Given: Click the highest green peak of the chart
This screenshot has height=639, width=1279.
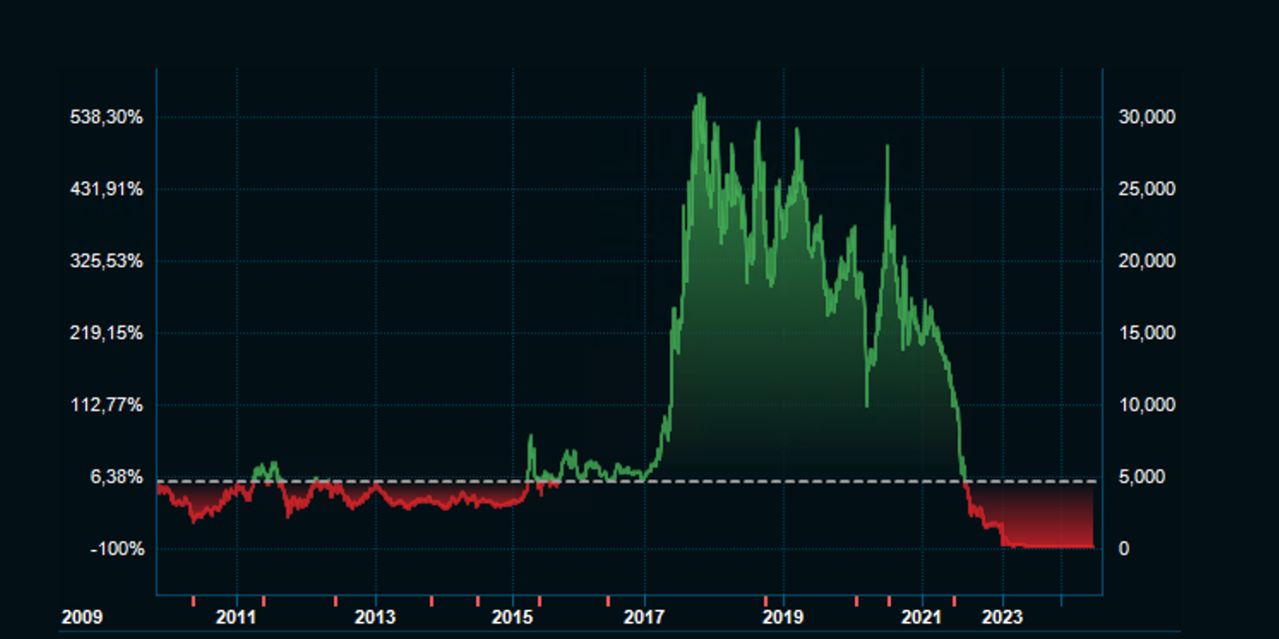Looking at the screenshot, I should pos(700,96).
